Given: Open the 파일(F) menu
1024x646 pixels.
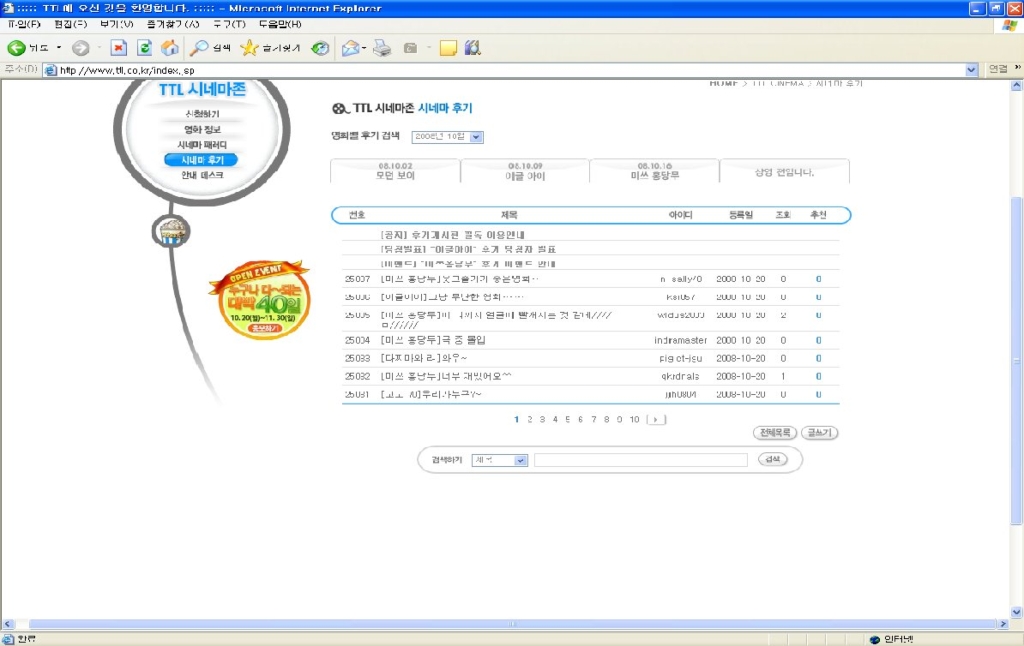Looking at the screenshot, I should point(24,24).
